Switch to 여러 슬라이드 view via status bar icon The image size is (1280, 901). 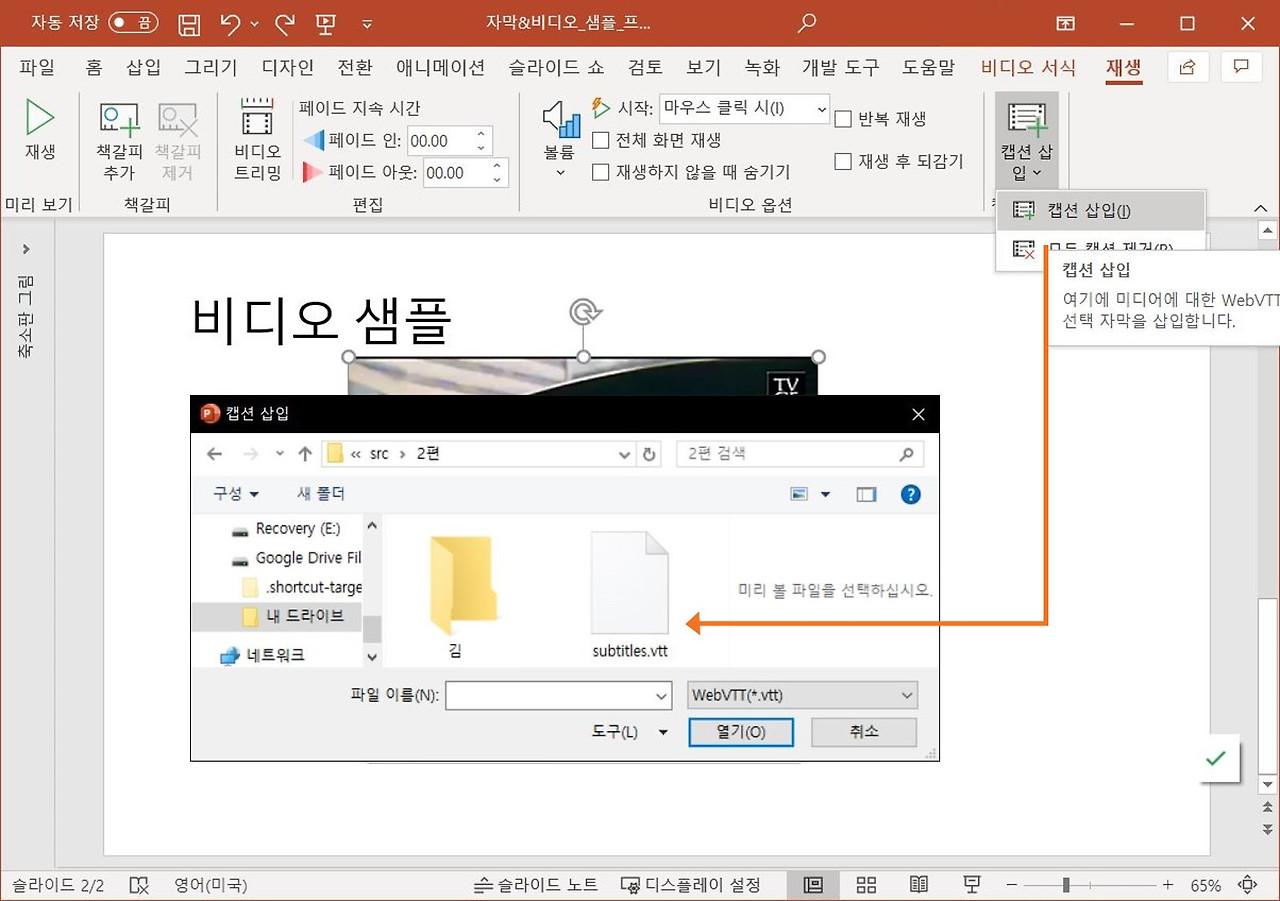pos(866,884)
